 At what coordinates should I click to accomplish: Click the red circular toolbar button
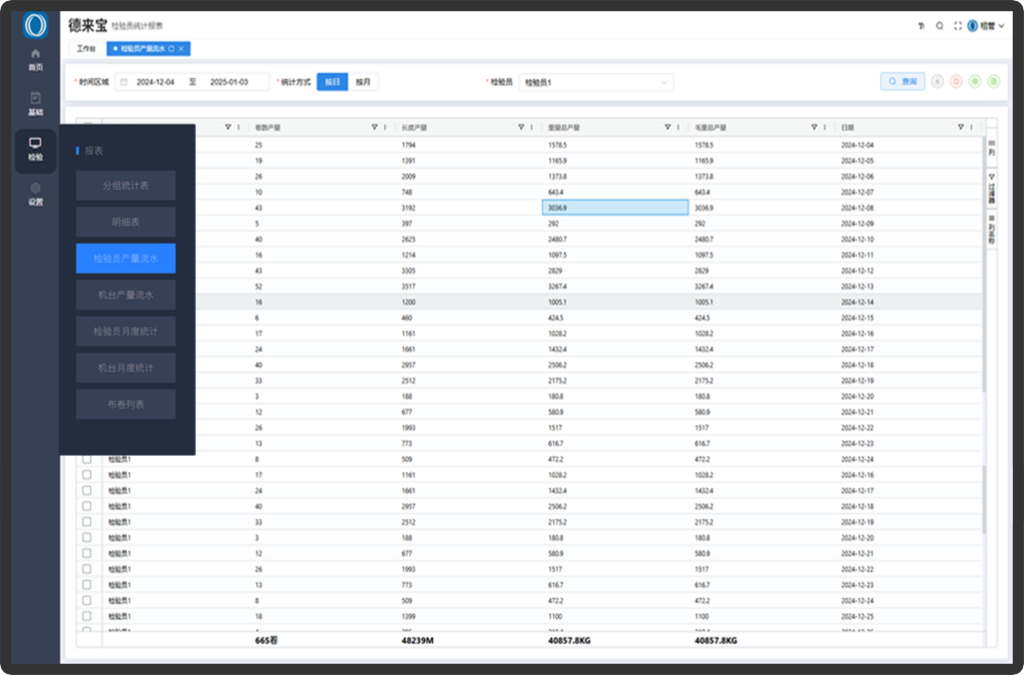(956, 82)
